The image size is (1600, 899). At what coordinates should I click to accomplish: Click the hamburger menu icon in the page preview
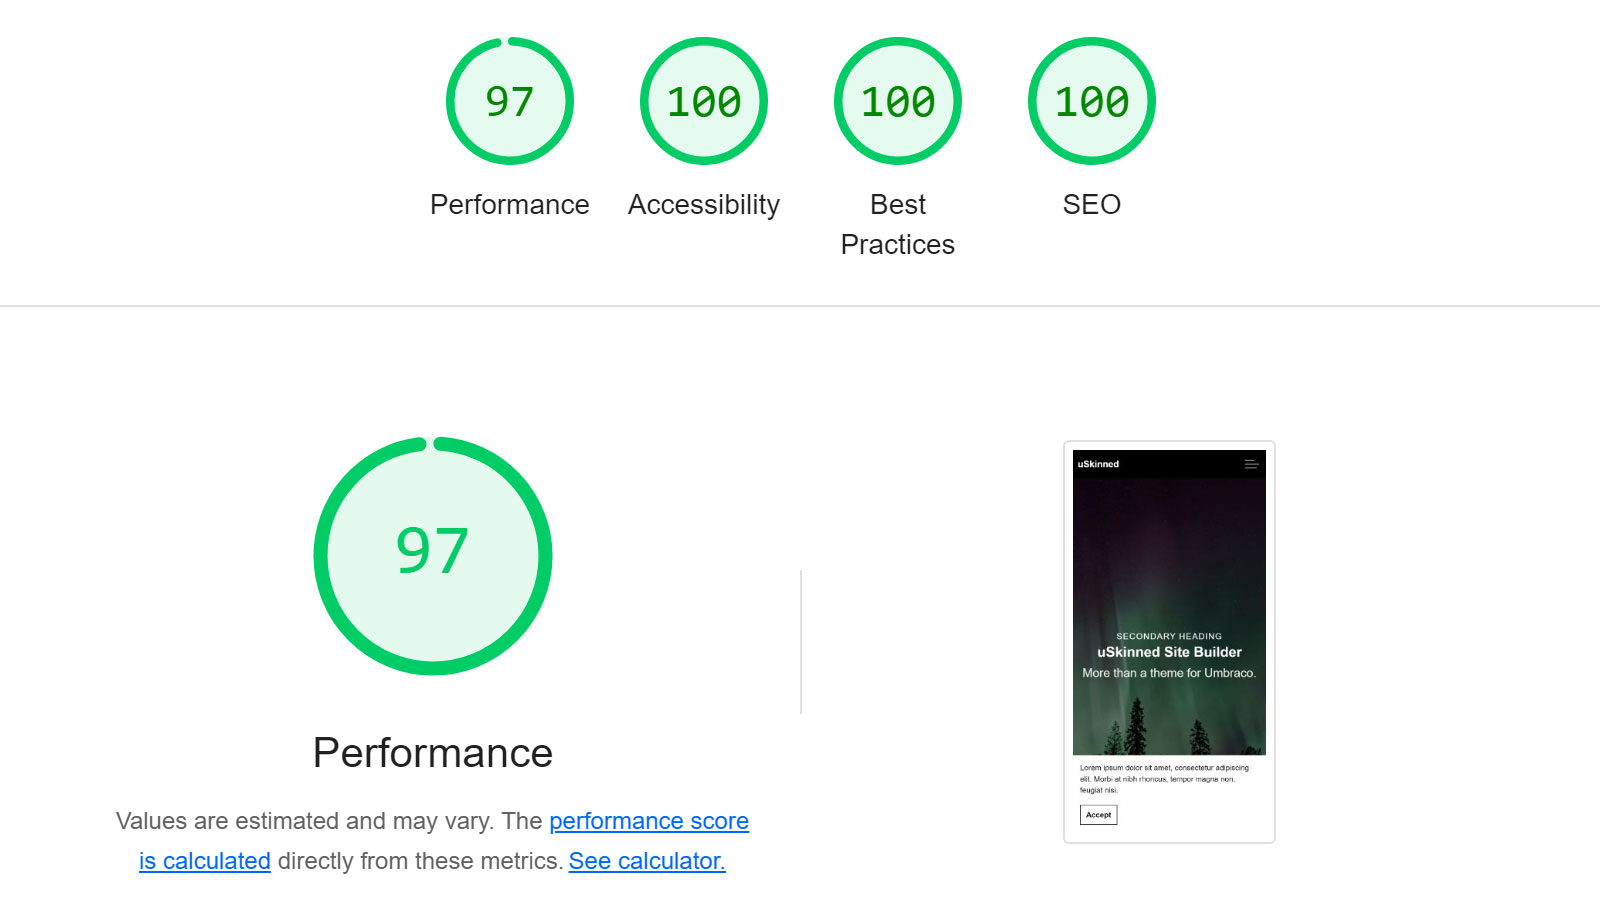click(1251, 464)
